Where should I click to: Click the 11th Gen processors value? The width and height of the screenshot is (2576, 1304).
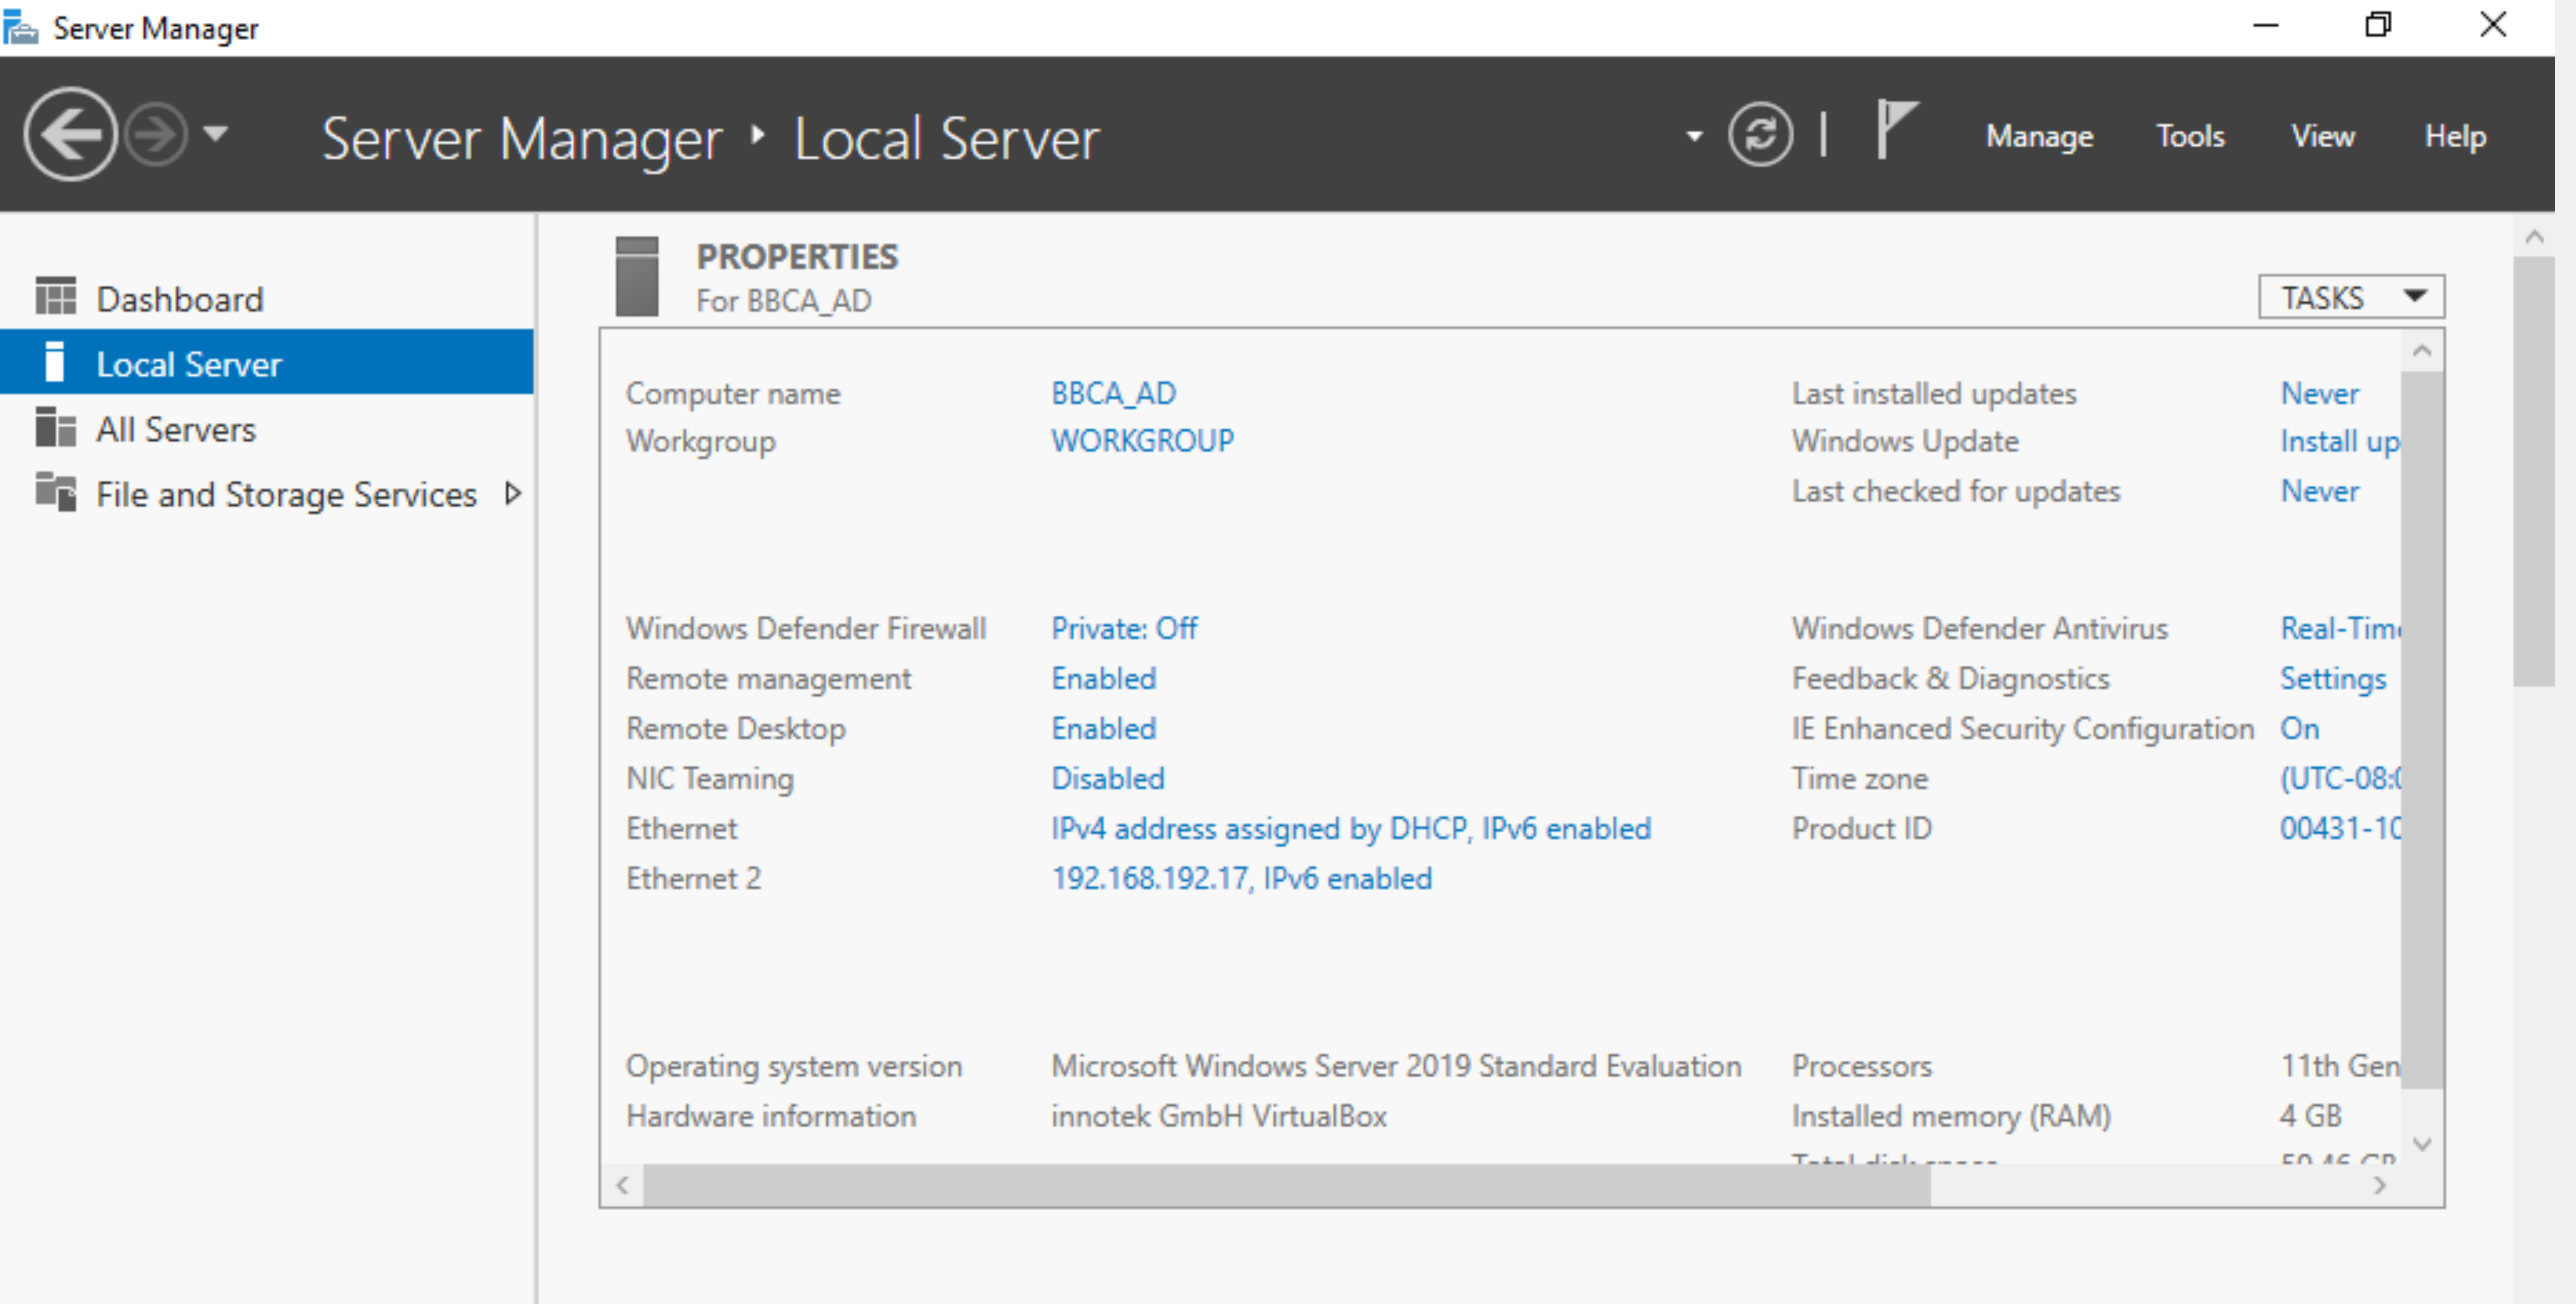[x=2340, y=1066]
